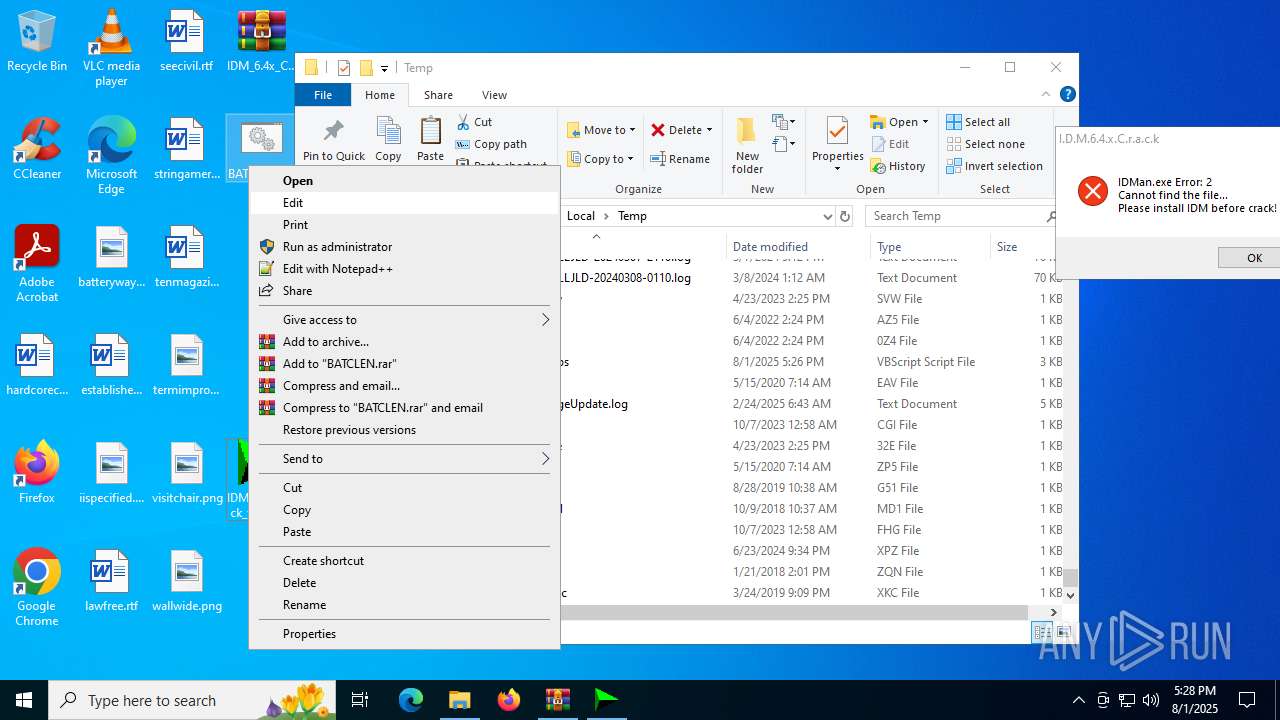This screenshot has height=720, width=1280.
Task: Select wallwide.png on desktop
Action: [187, 581]
